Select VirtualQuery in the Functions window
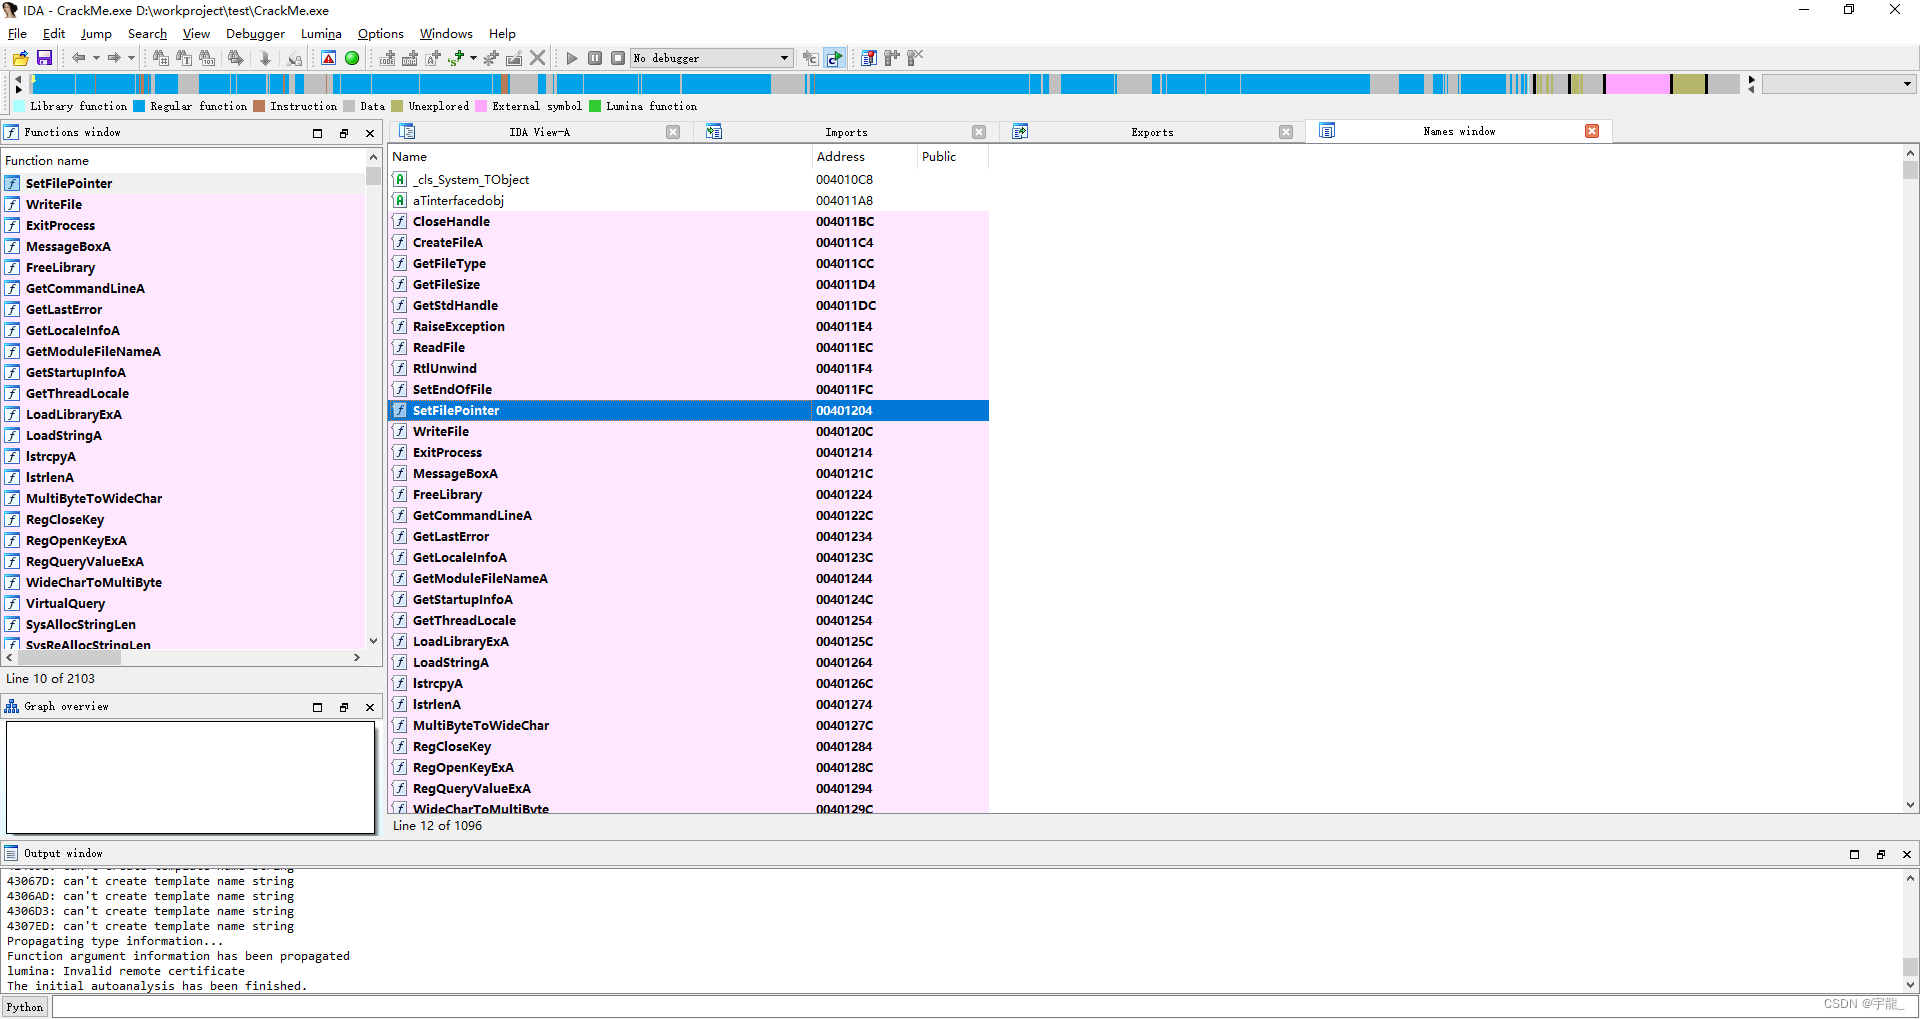The width and height of the screenshot is (1920, 1019). point(184,603)
